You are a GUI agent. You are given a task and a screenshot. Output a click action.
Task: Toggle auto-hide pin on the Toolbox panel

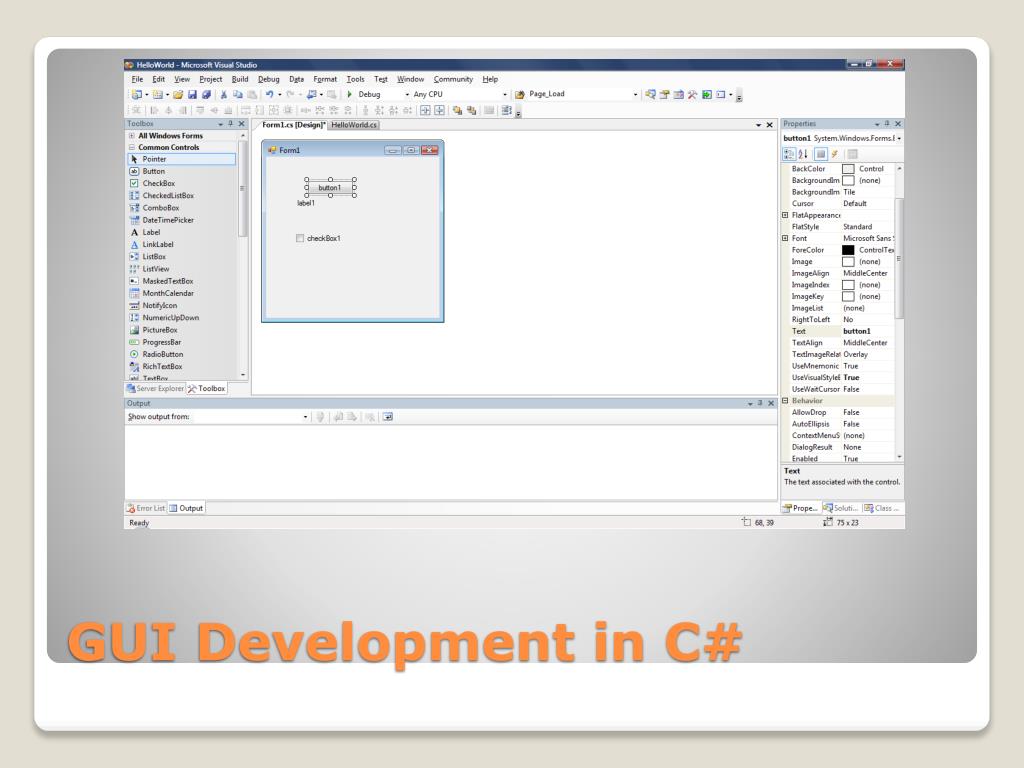[231, 123]
